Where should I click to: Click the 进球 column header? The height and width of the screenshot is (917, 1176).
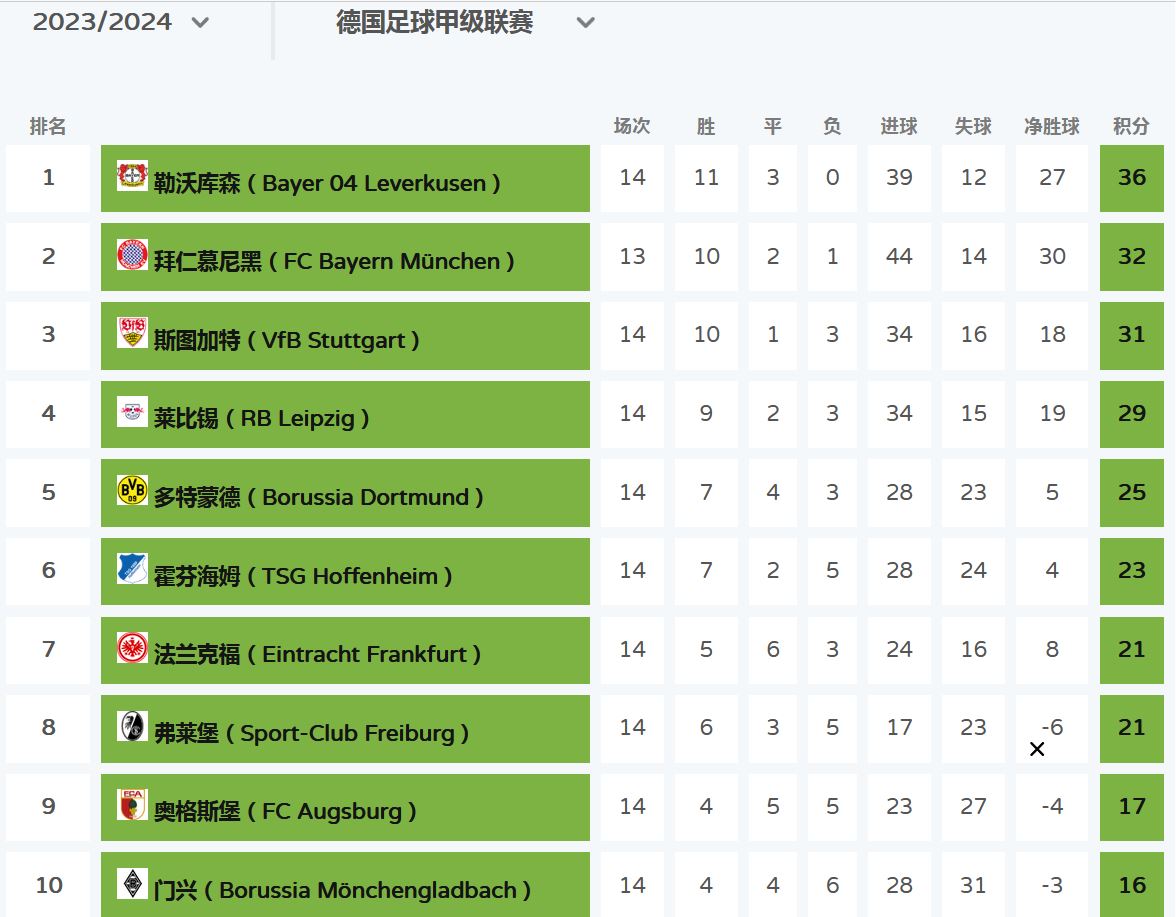pyautogui.click(x=899, y=127)
